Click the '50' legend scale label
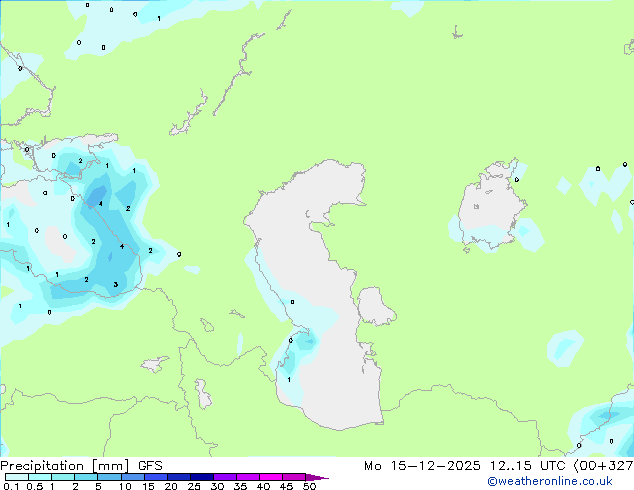This screenshot has width=634, height=490. click(309, 486)
